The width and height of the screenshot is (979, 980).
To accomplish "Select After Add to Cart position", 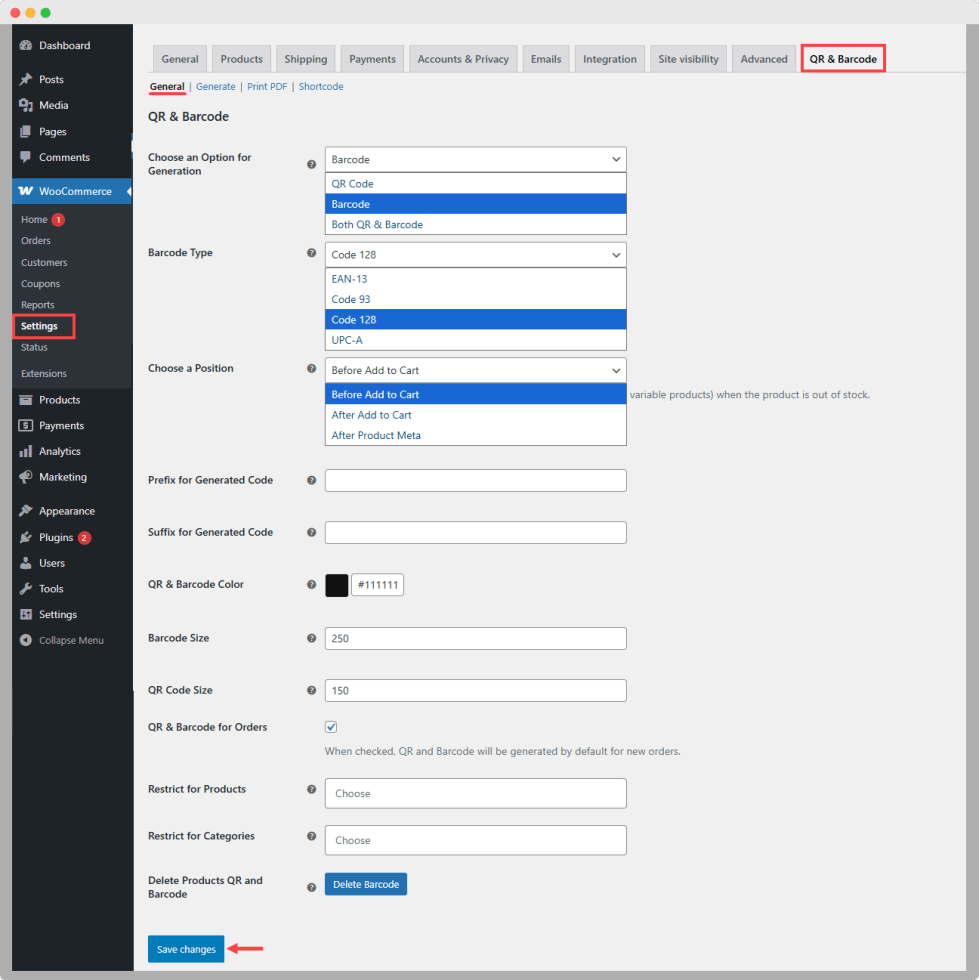I will click(476, 415).
